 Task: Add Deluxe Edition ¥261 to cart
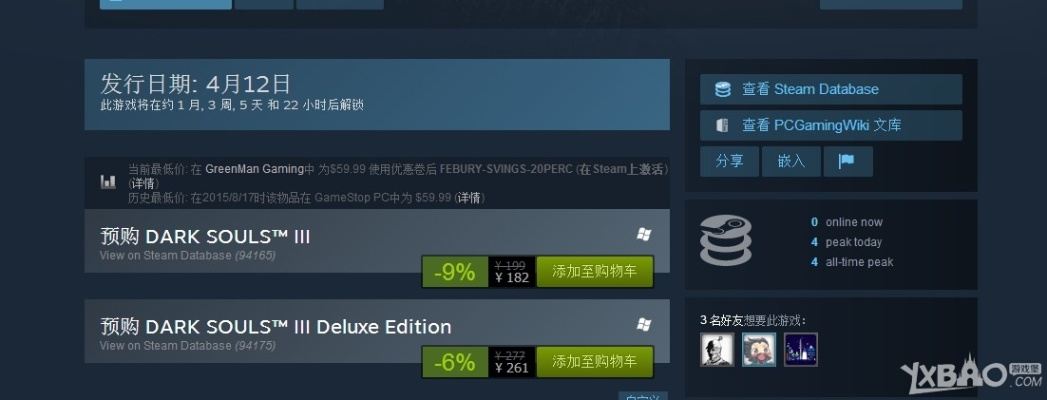(594, 361)
